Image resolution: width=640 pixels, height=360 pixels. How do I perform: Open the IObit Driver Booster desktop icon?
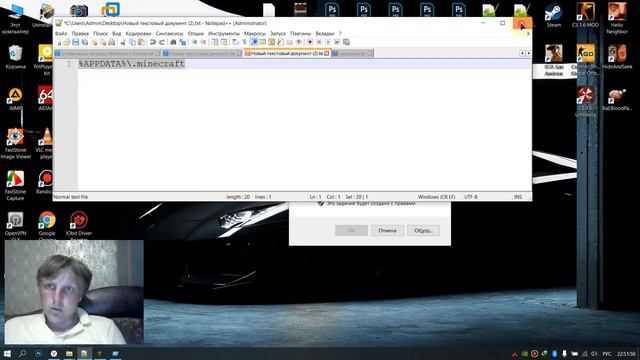pyautogui.click(x=79, y=224)
